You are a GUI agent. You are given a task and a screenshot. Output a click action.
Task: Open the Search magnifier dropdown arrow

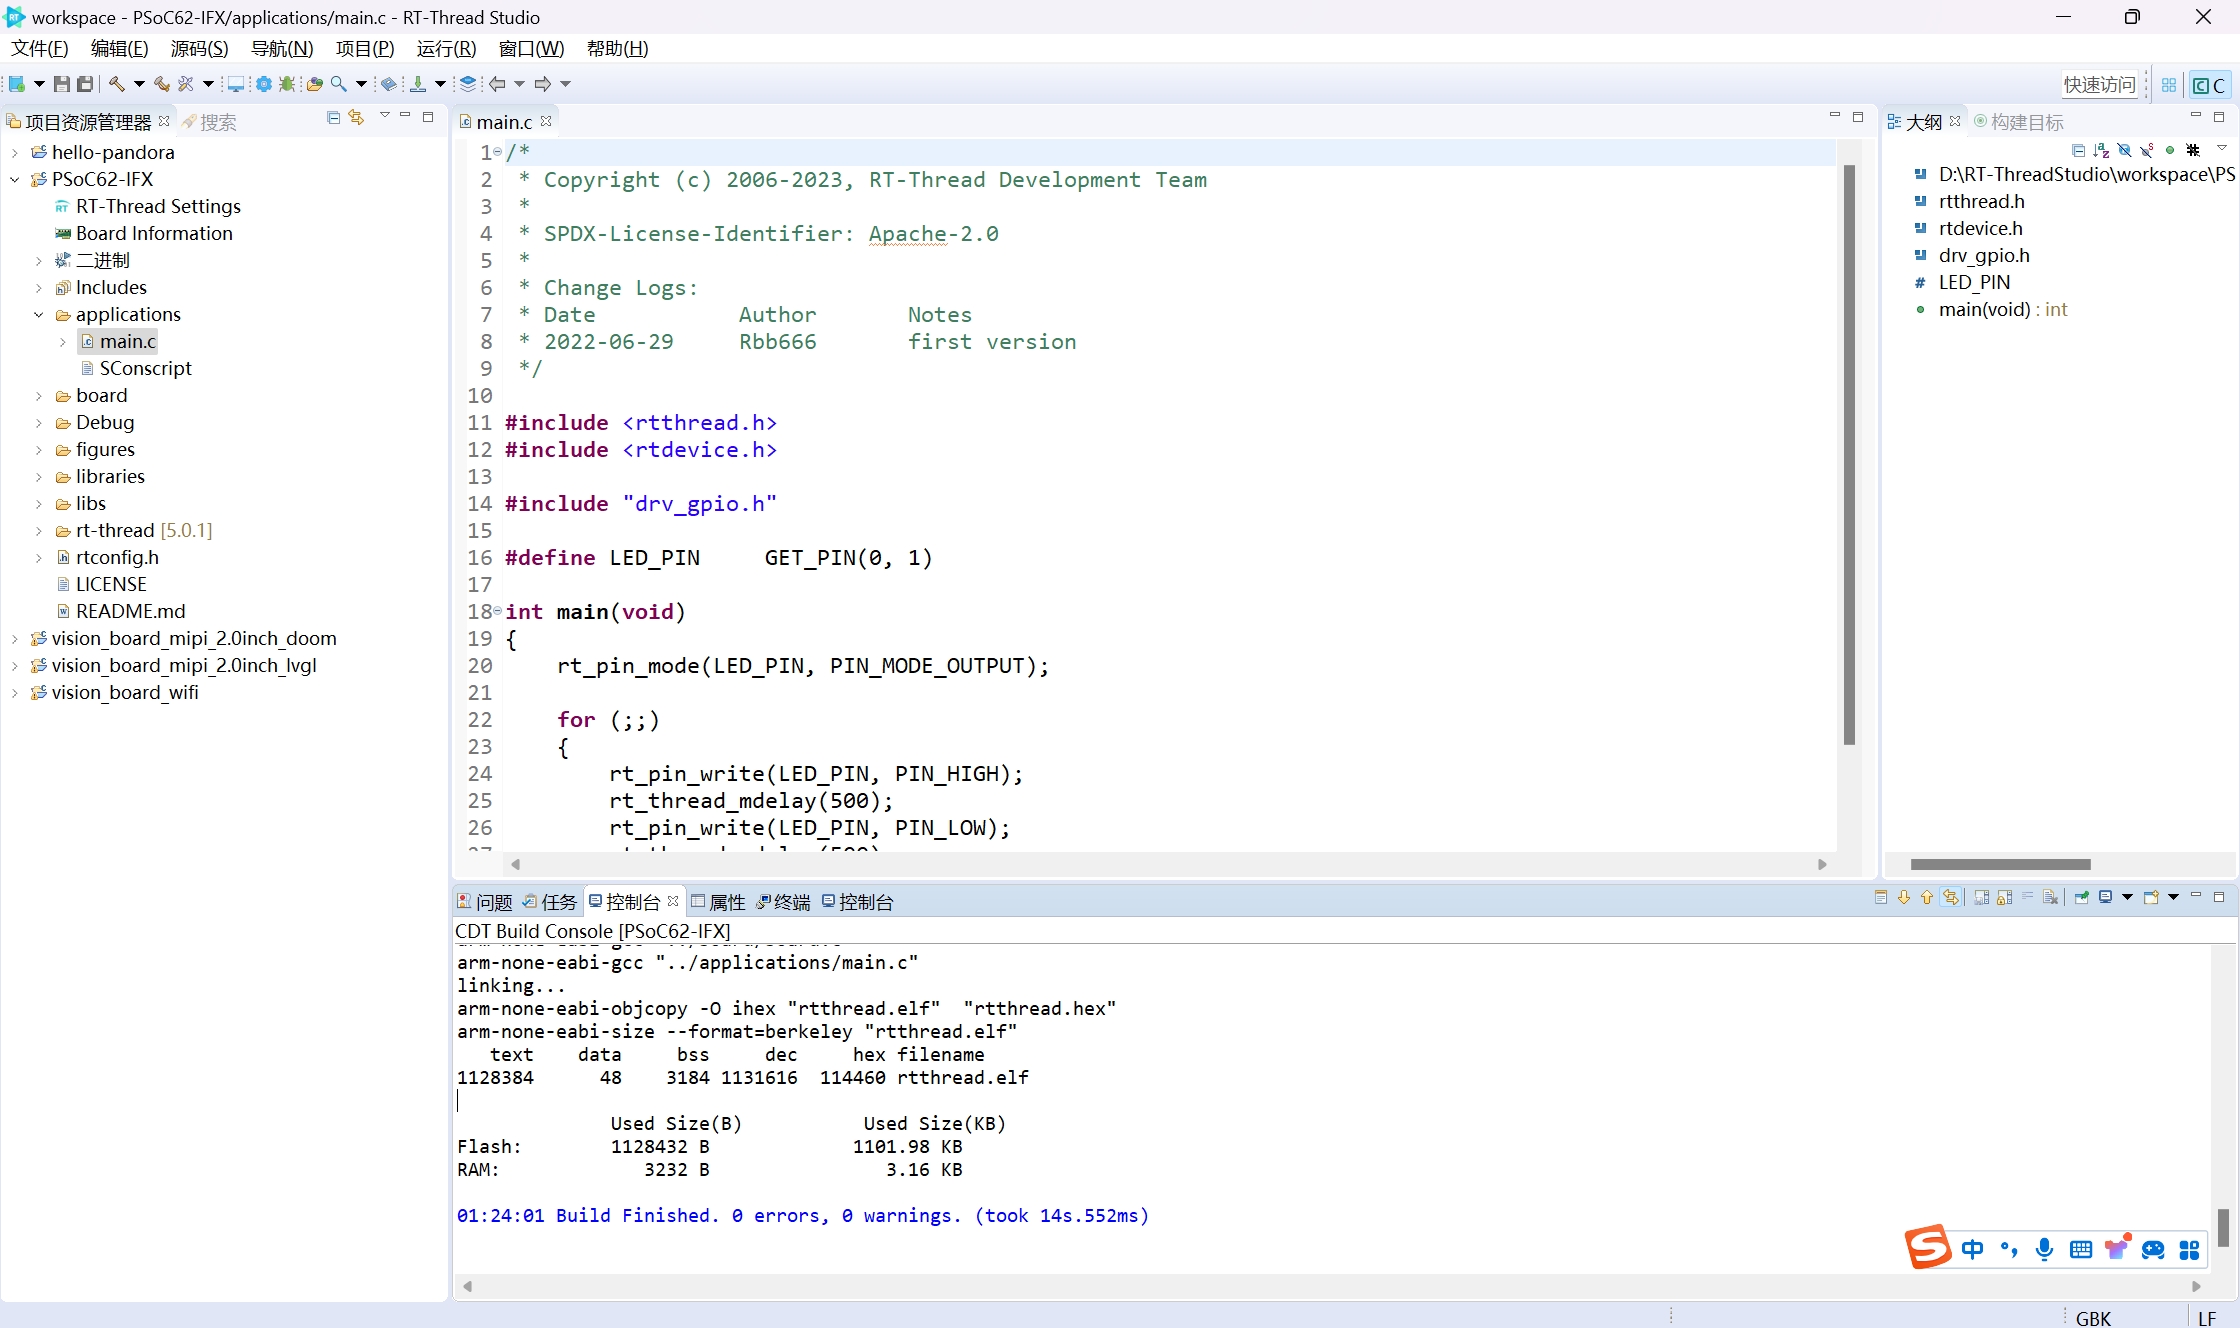pyautogui.click(x=361, y=84)
